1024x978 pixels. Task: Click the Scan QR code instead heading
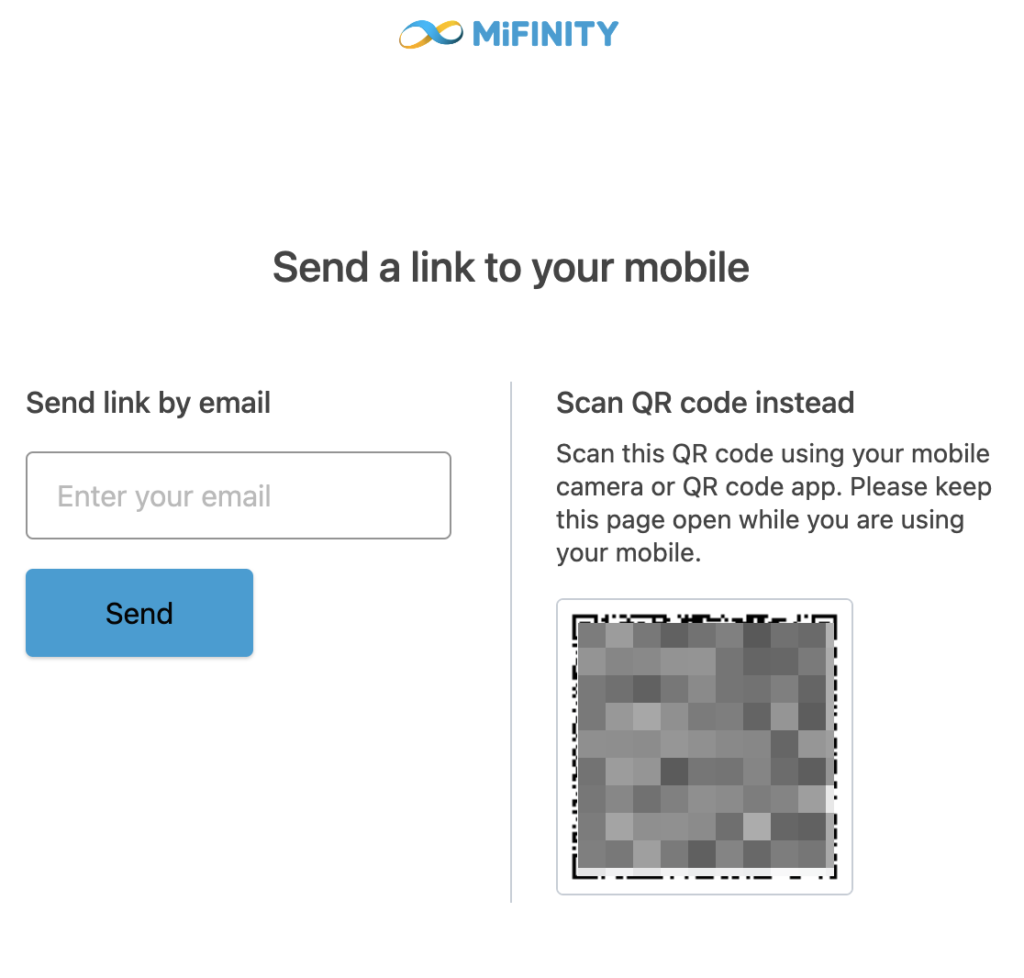click(705, 403)
